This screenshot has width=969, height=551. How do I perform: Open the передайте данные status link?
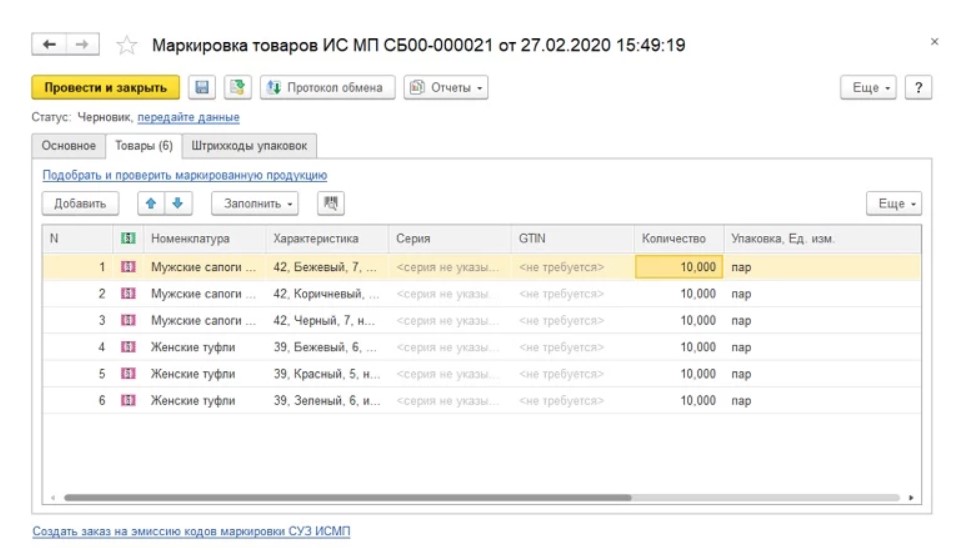coord(188,118)
